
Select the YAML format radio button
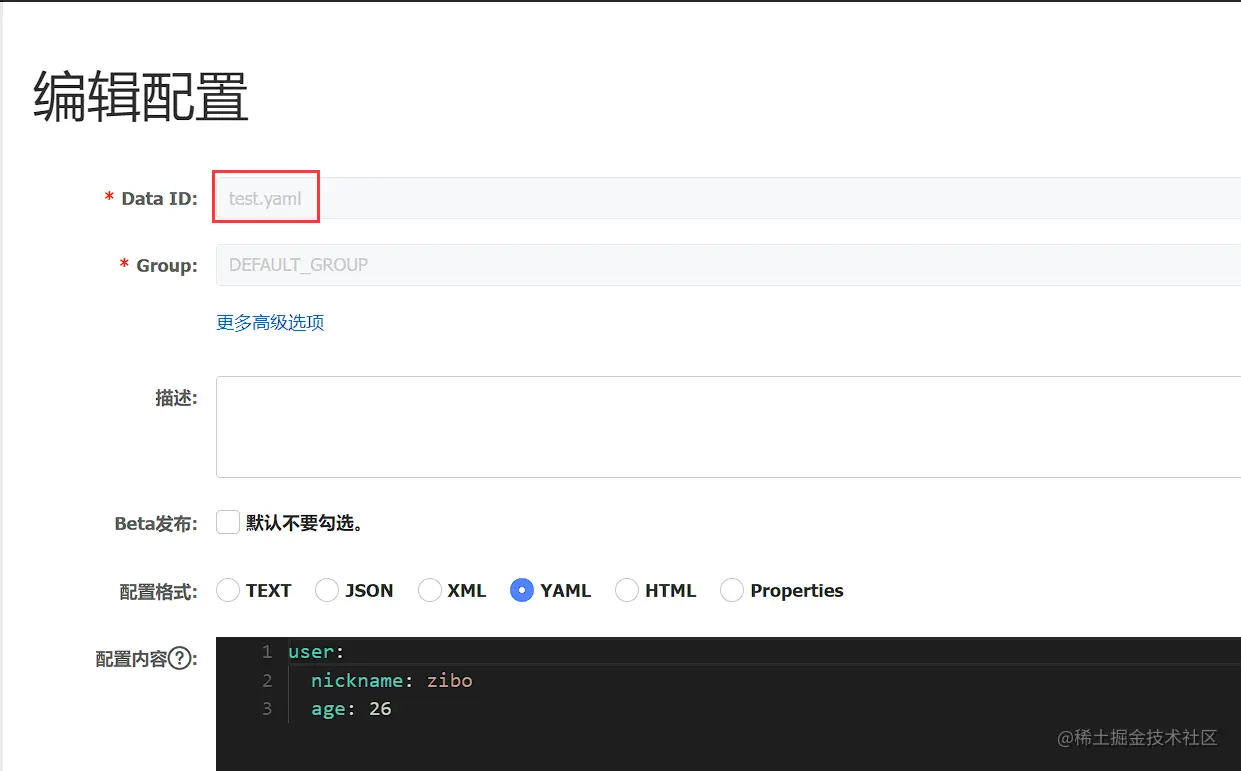[x=522, y=590]
